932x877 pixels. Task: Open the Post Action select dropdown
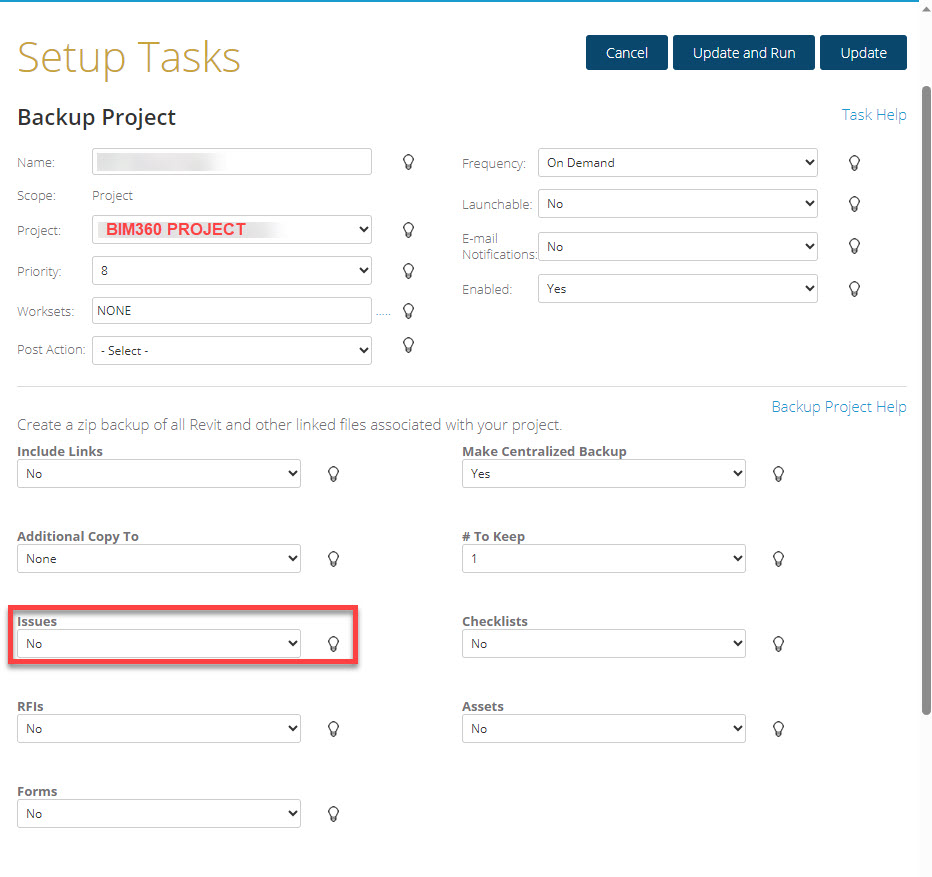(x=231, y=351)
